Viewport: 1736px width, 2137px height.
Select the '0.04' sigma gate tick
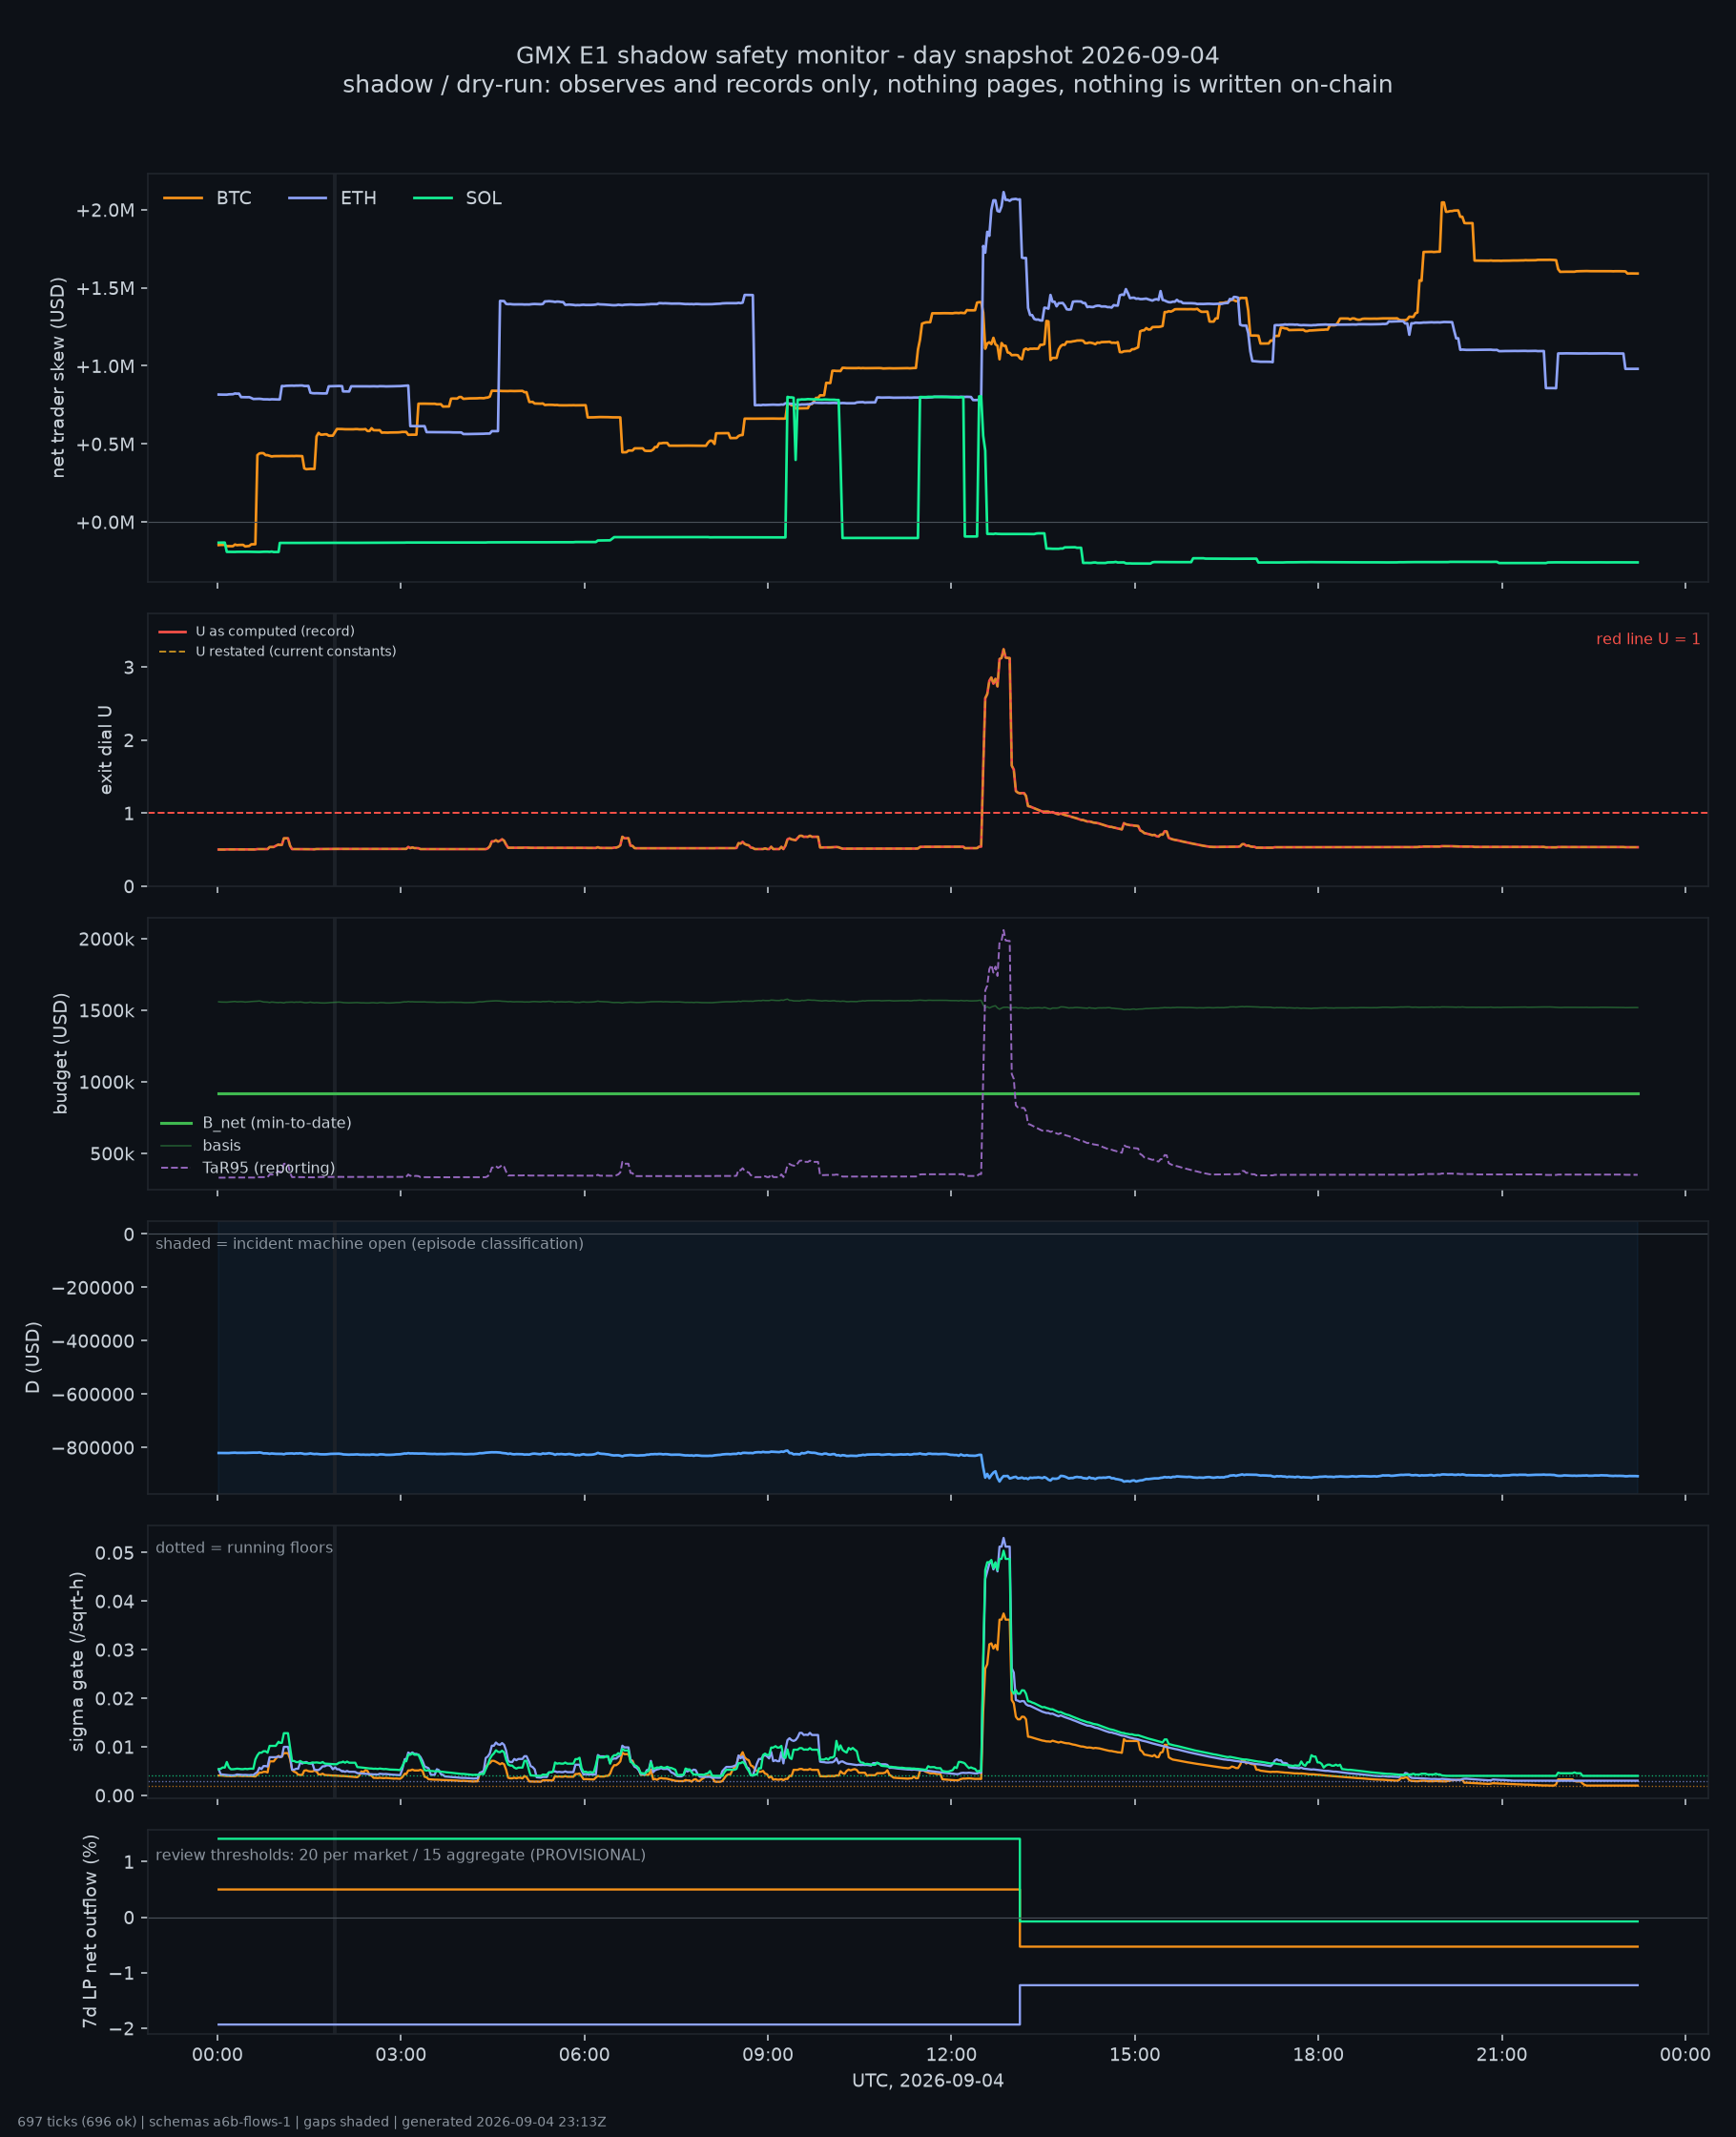tap(115, 1601)
